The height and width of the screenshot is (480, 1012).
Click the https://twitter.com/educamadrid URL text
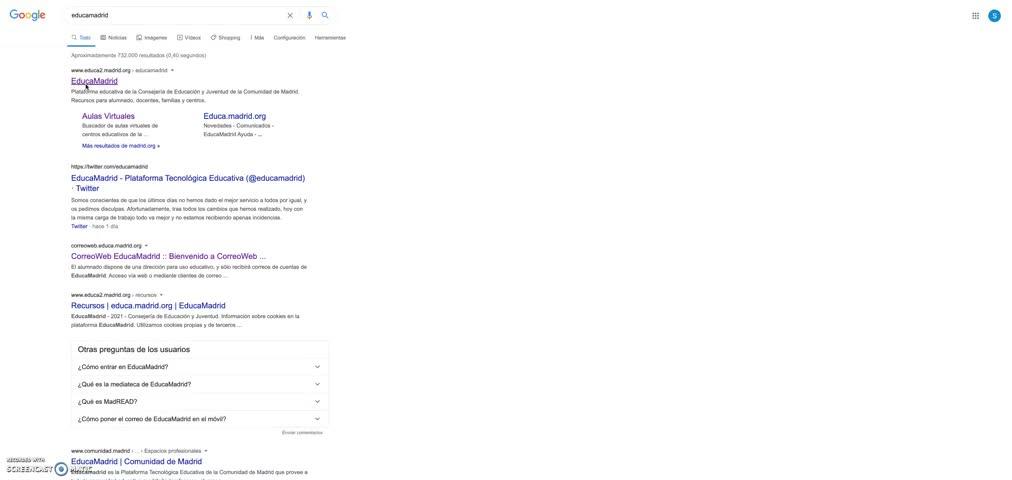[x=109, y=166]
